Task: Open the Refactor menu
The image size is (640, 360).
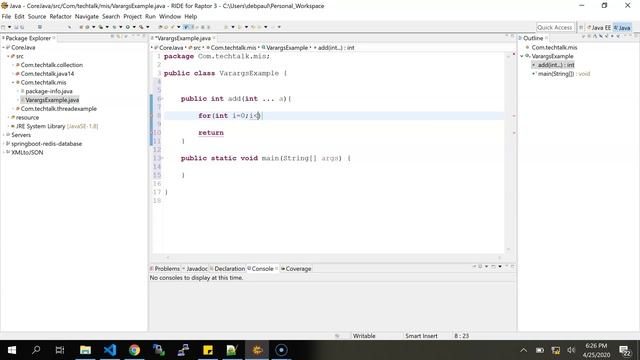Action: click(60, 16)
